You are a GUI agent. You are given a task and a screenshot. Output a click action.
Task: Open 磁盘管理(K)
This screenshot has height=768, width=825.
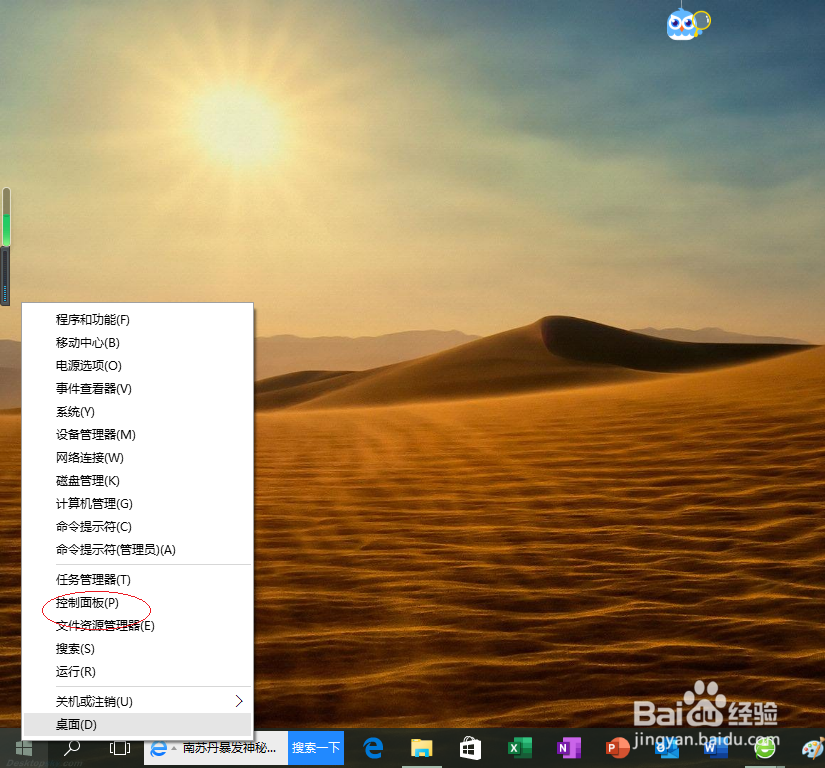pyautogui.click(x=137, y=481)
